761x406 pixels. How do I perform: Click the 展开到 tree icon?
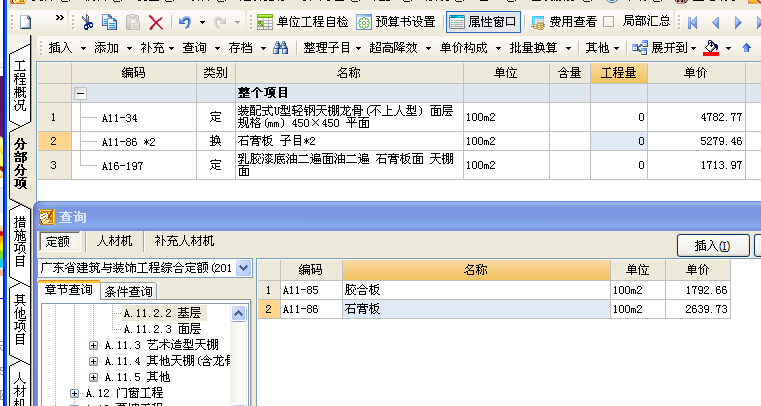pyautogui.click(x=640, y=48)
